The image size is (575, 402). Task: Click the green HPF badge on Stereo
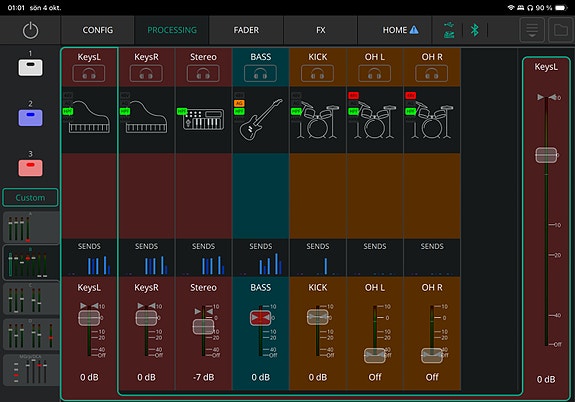click(182, 111)
